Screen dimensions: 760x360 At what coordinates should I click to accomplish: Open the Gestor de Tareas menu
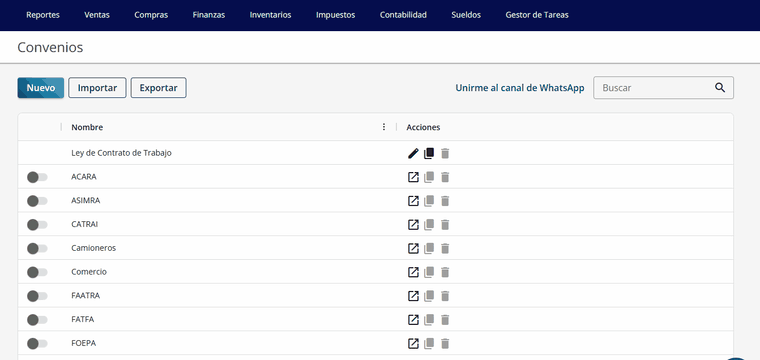click(537, 15)
